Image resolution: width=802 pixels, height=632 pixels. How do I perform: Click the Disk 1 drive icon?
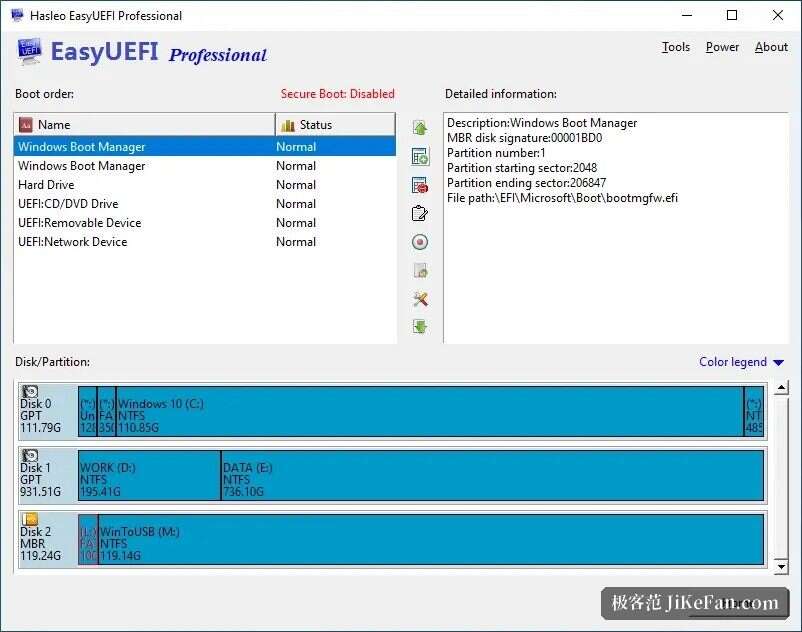[30, 455]
